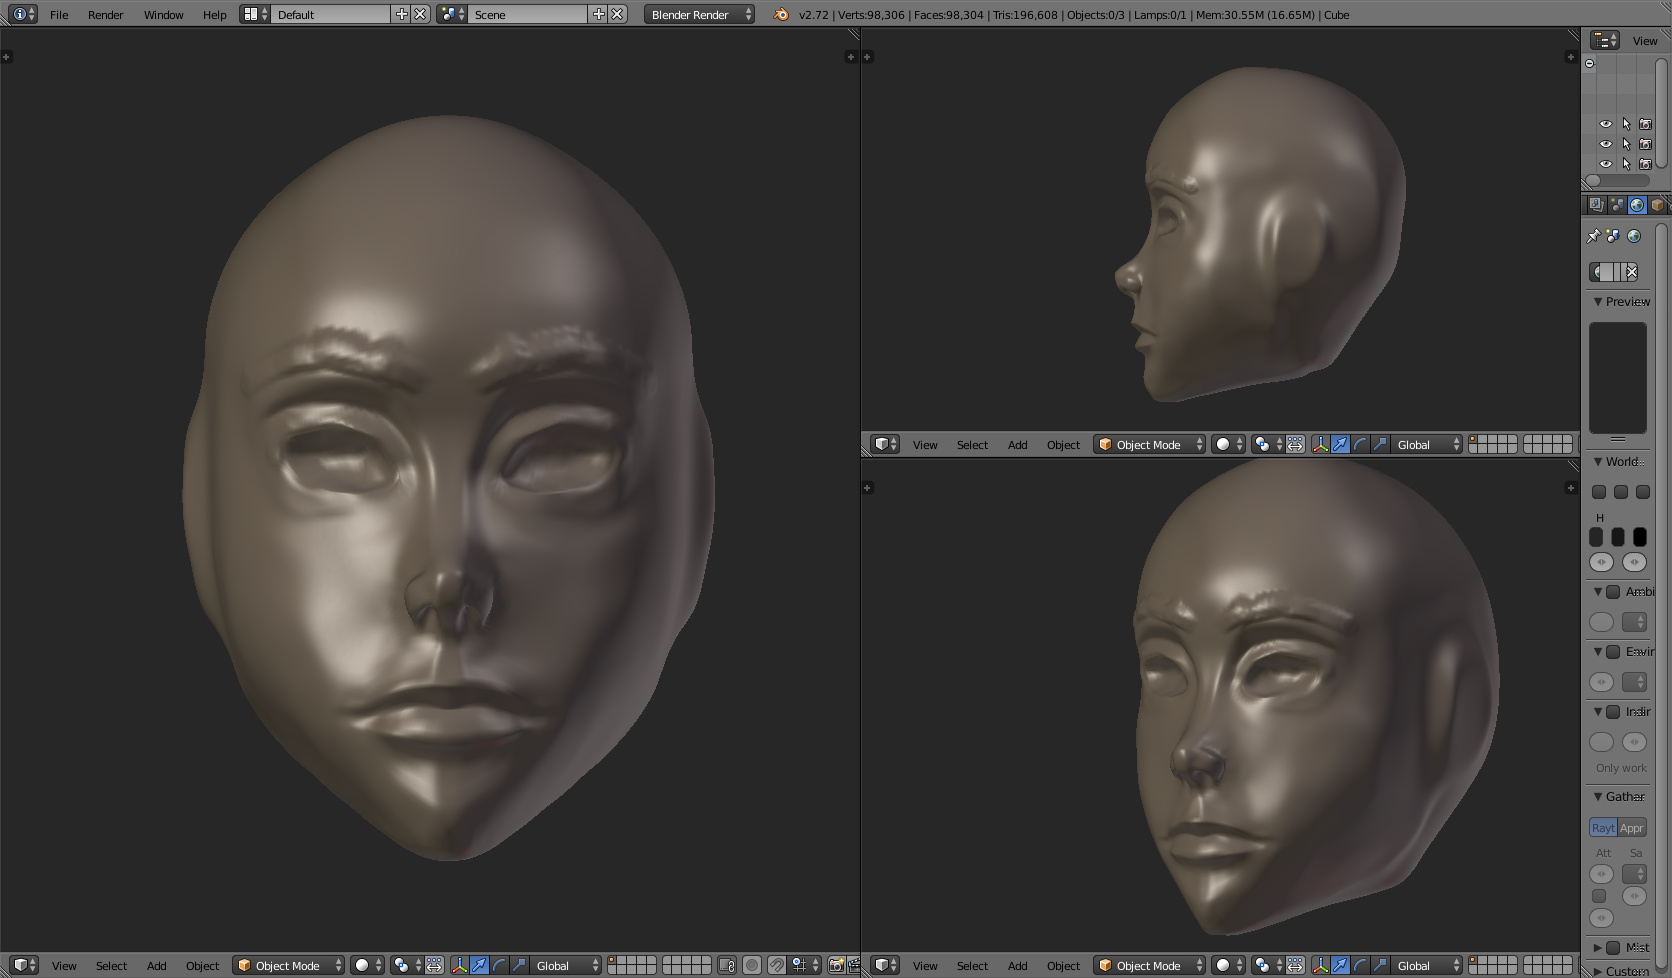Delete the Default screen layout

[421, 14]
